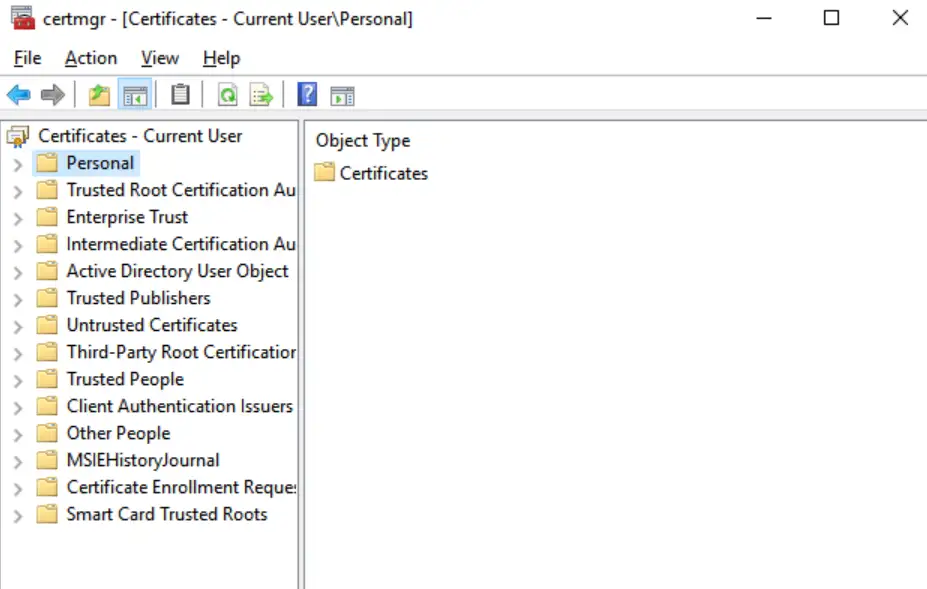This screenshot has width=927, height=589.
Task: Open the File menu
Action: 26,58
